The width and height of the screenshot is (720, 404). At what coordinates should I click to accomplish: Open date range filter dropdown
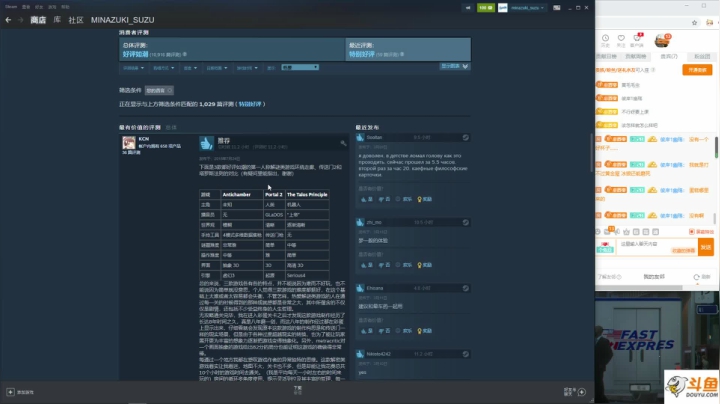[217, 68]
